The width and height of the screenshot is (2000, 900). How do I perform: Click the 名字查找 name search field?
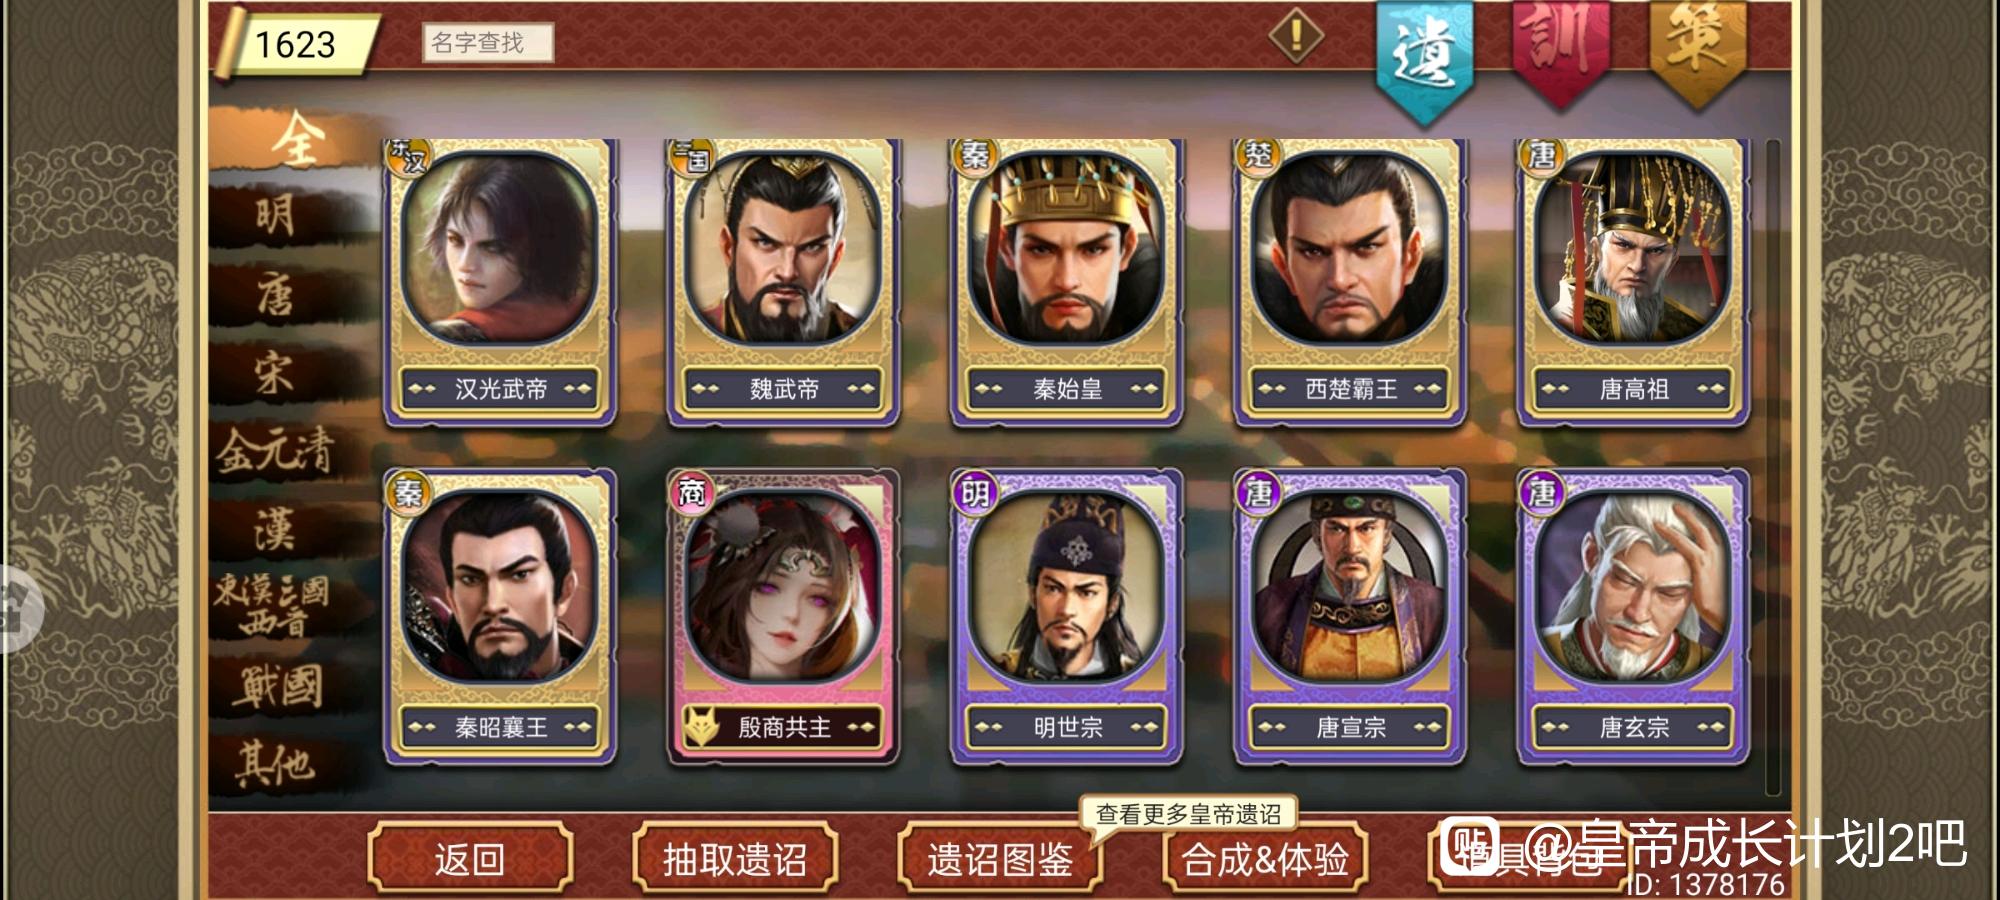[x=488, y=42]
